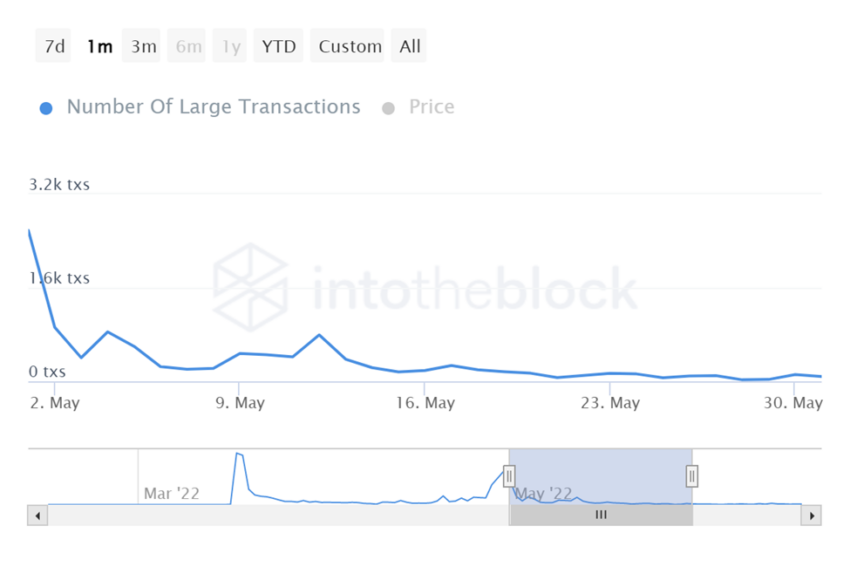Click the 23. May axis label
Screen dimensions: 850x567
pyautogui.click(x=610, y=403)
